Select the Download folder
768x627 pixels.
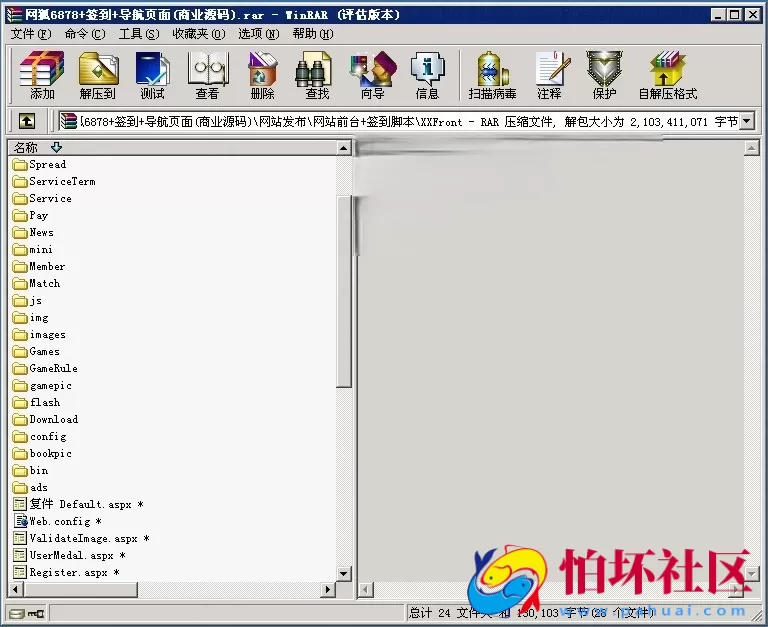46,420
